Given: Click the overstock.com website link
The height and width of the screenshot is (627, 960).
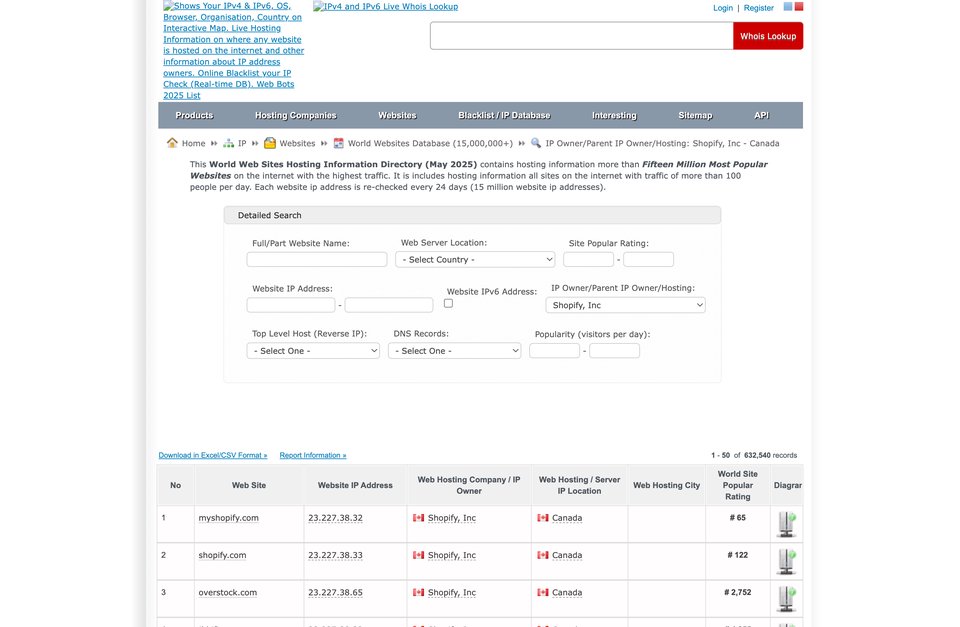Looking at the screenshot, I should pos(228,593).
